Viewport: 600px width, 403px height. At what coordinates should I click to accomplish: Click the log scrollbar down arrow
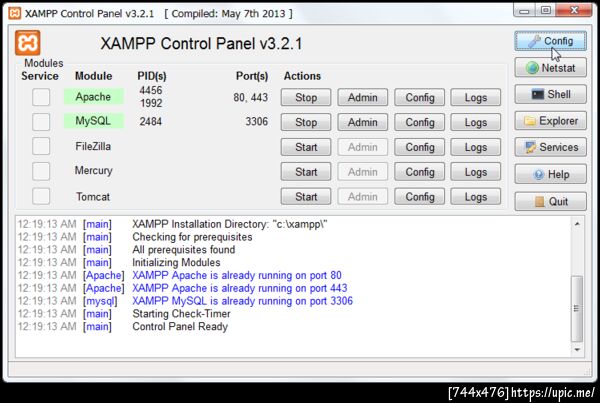pos(577,349)
